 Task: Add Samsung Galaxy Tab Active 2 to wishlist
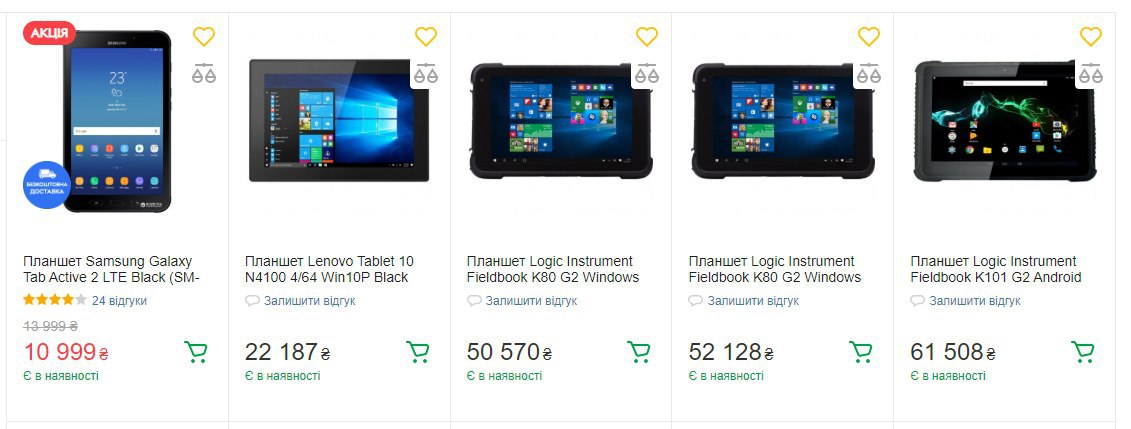tap(204, 36)
